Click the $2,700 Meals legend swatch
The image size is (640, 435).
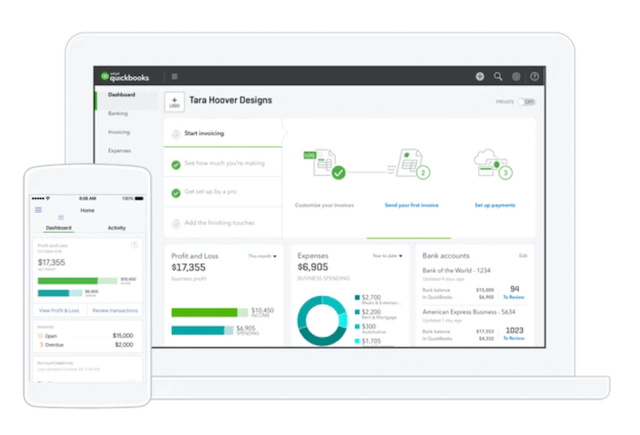click(357, 297)
